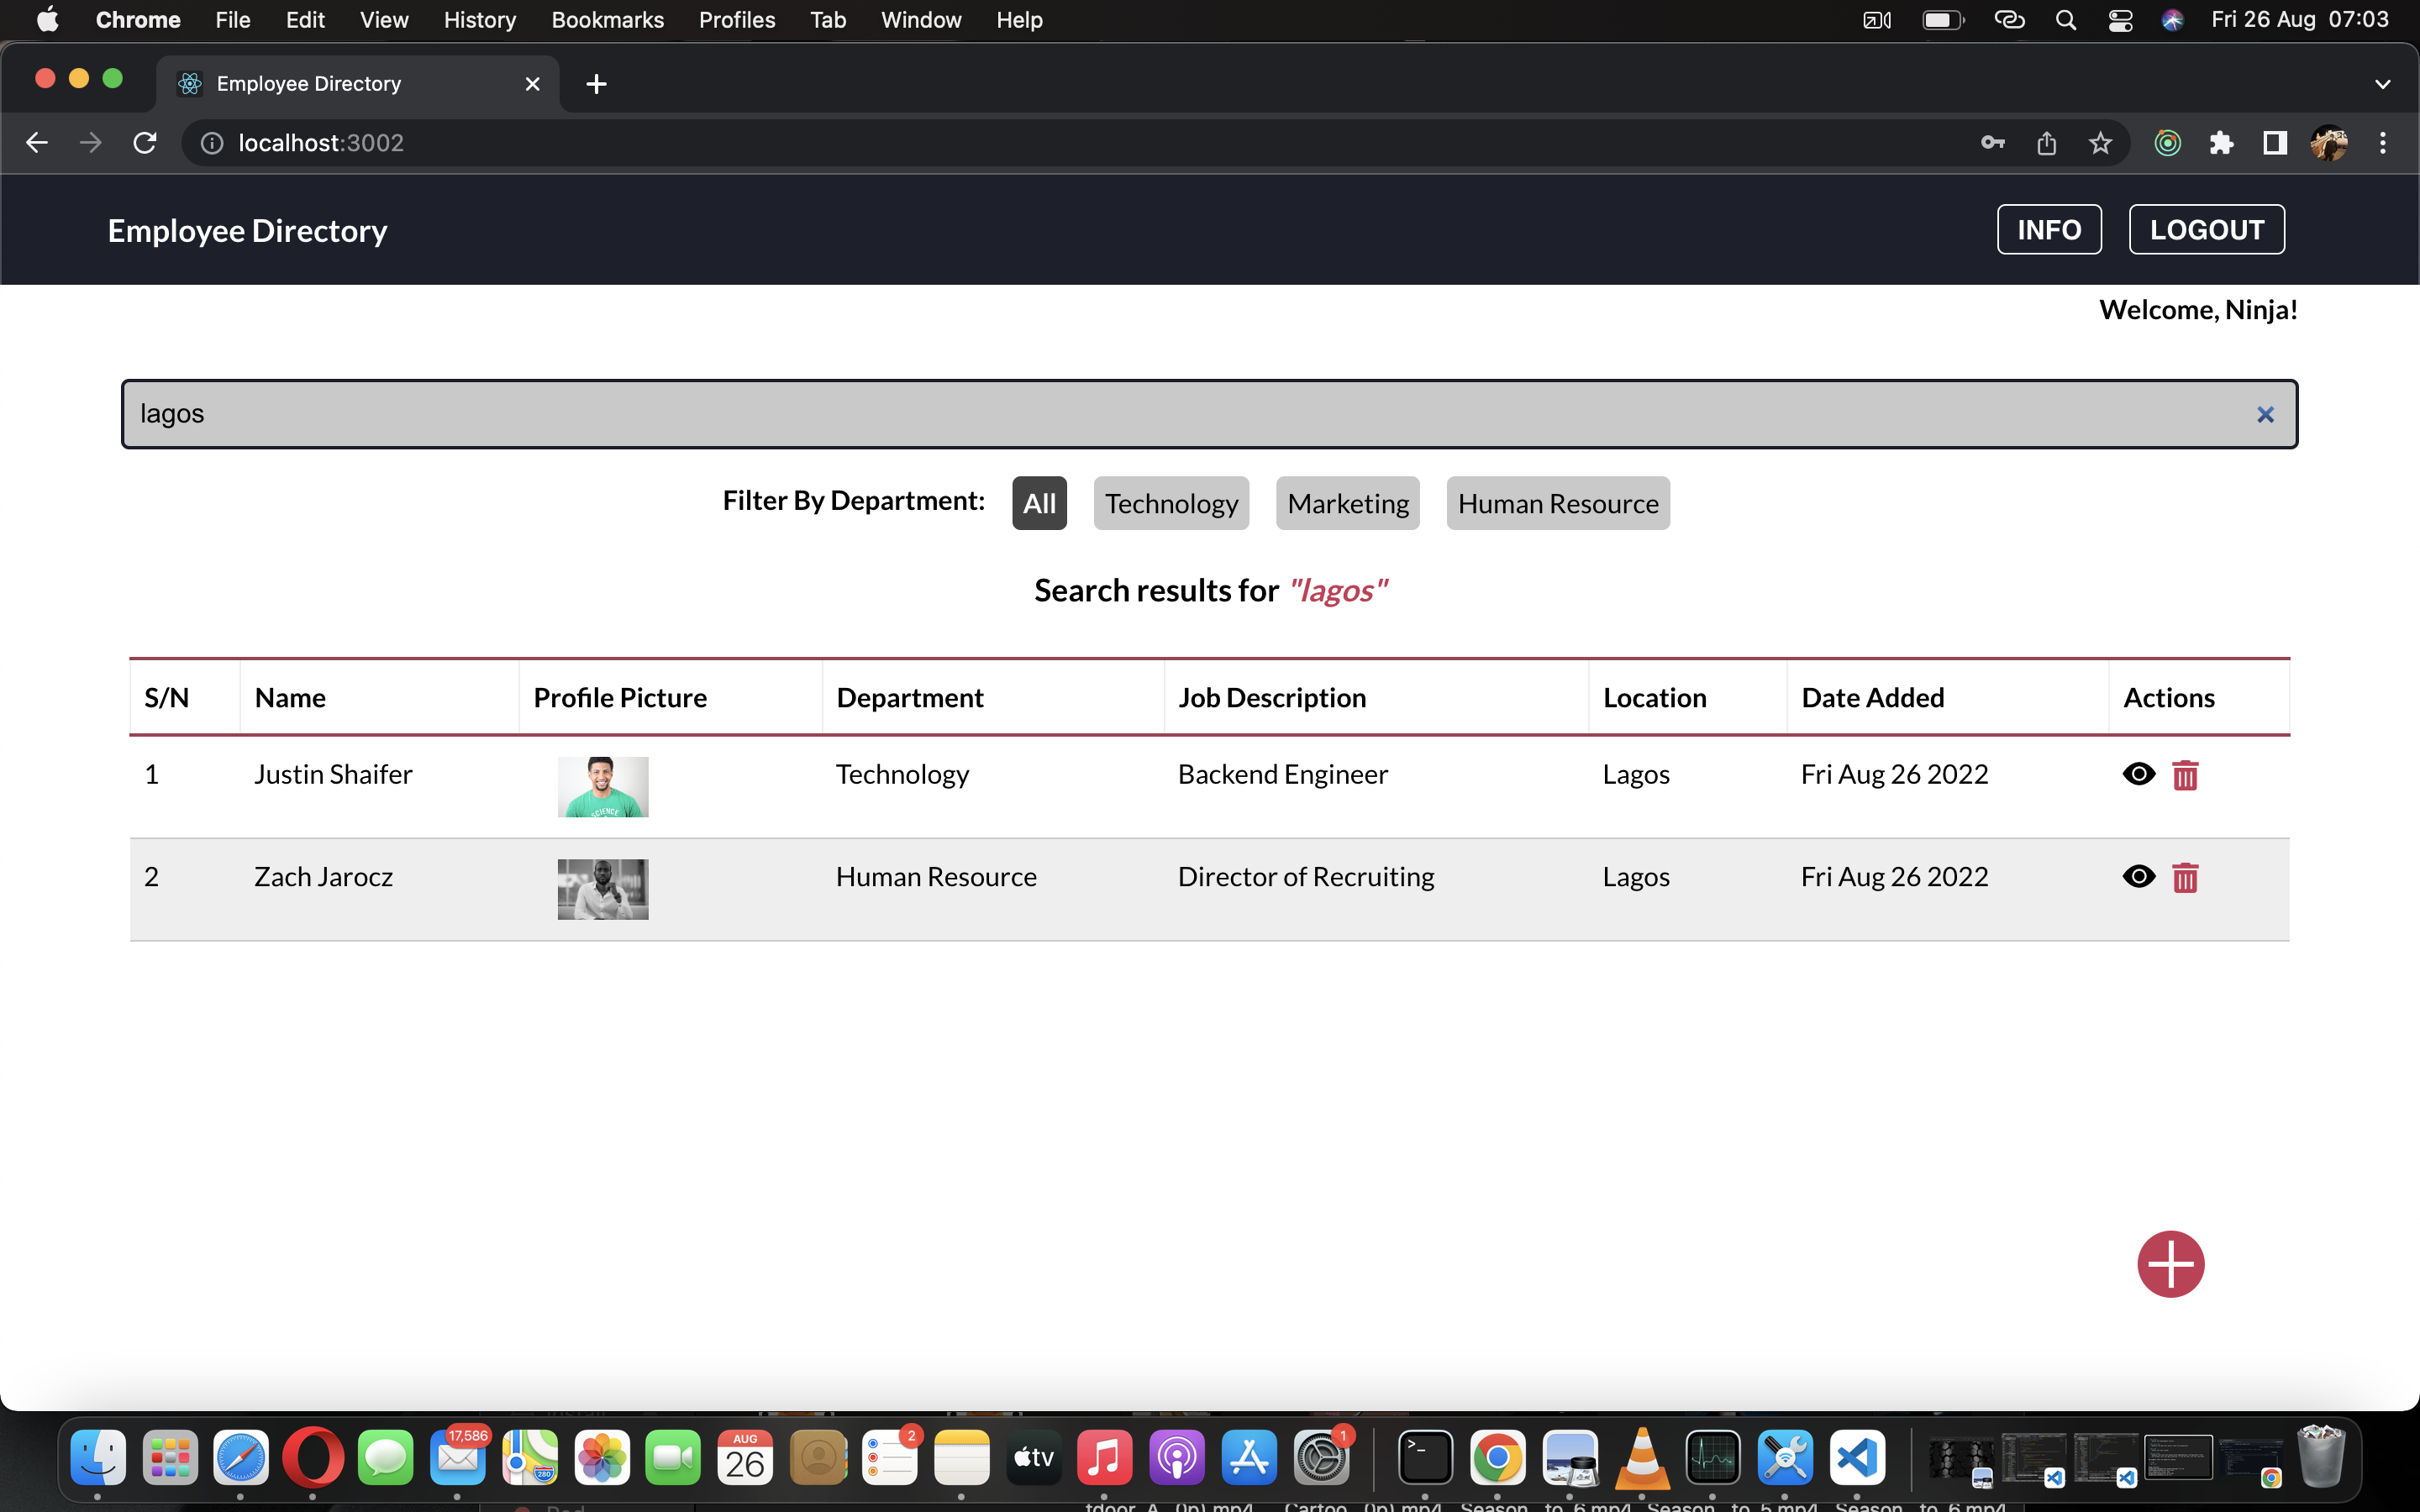Open the Chrome extensions puzzle icon
Image resolution: width=2420 pixels, height=1512 pixels.
pyautogui.click(x=2221, y=143)
